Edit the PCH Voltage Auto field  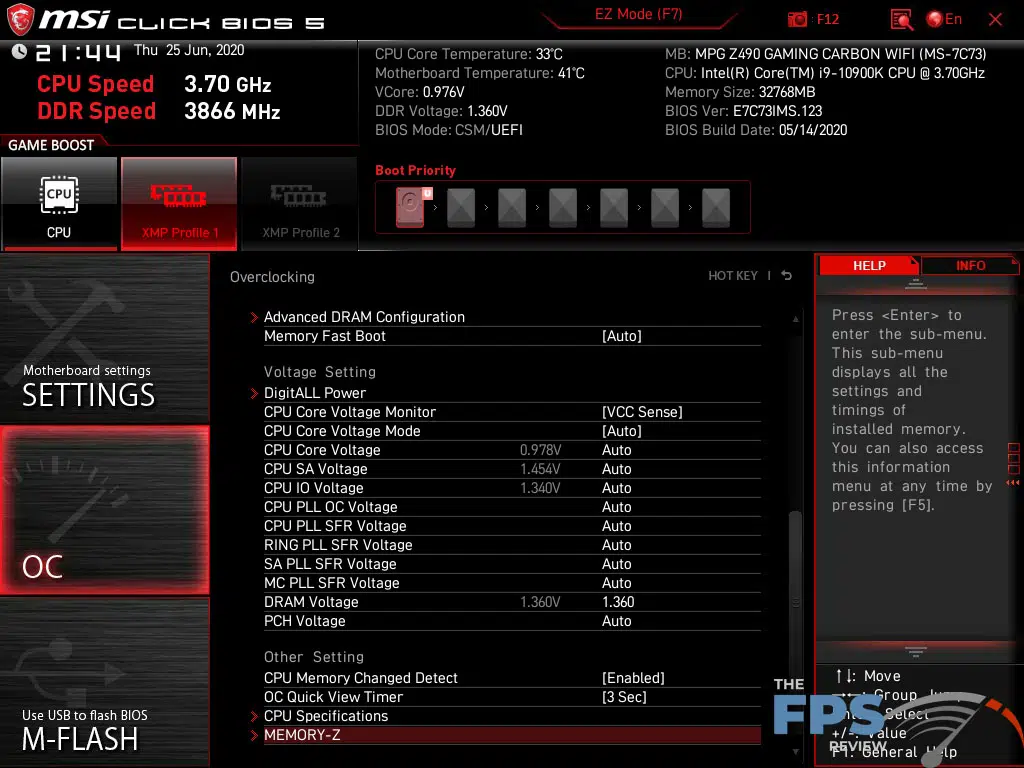[616, 620]
